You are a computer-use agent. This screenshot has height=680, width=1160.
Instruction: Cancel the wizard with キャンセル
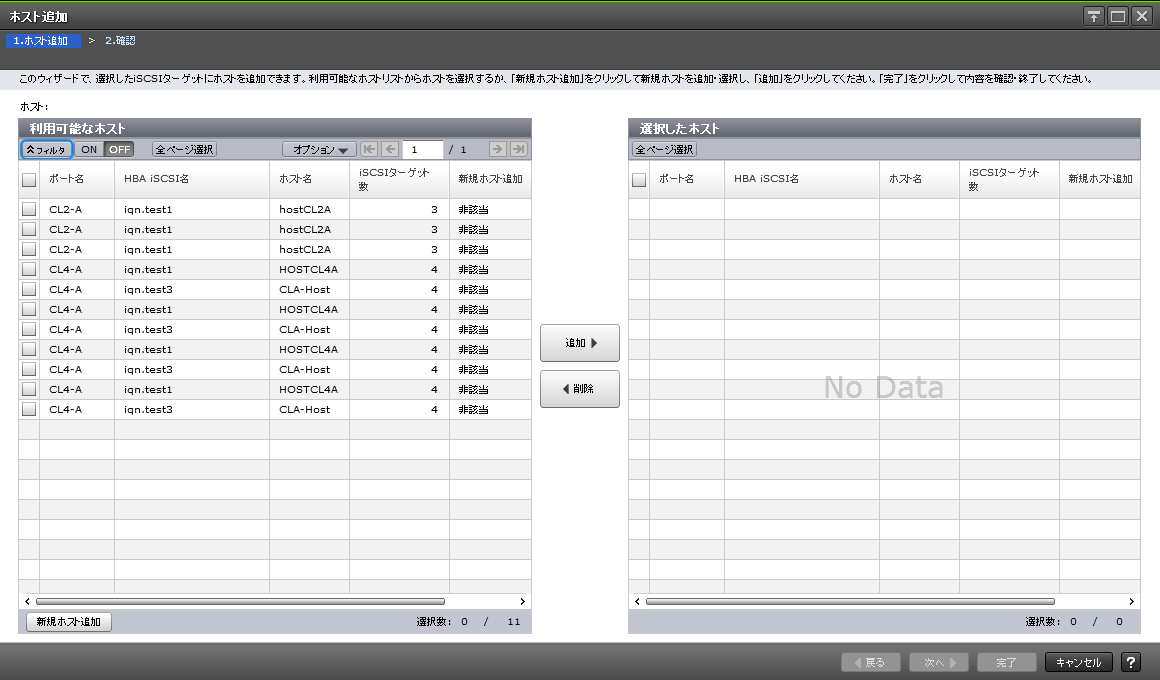coord(1078,661)
